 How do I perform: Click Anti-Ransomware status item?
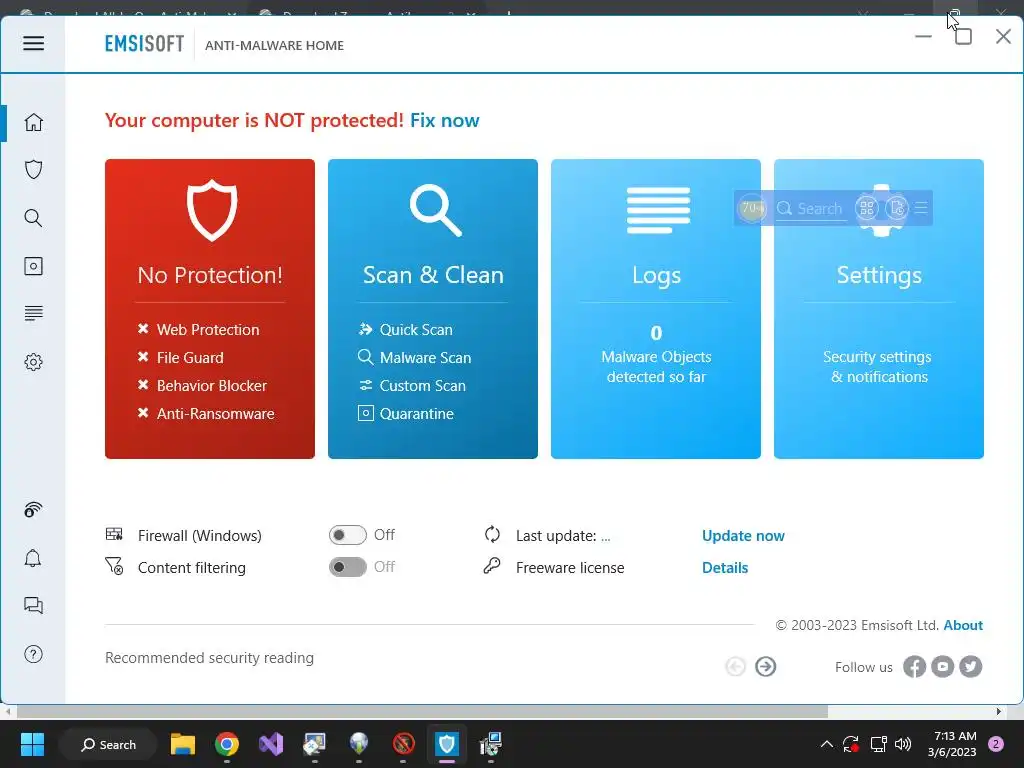tap(206, 414)
